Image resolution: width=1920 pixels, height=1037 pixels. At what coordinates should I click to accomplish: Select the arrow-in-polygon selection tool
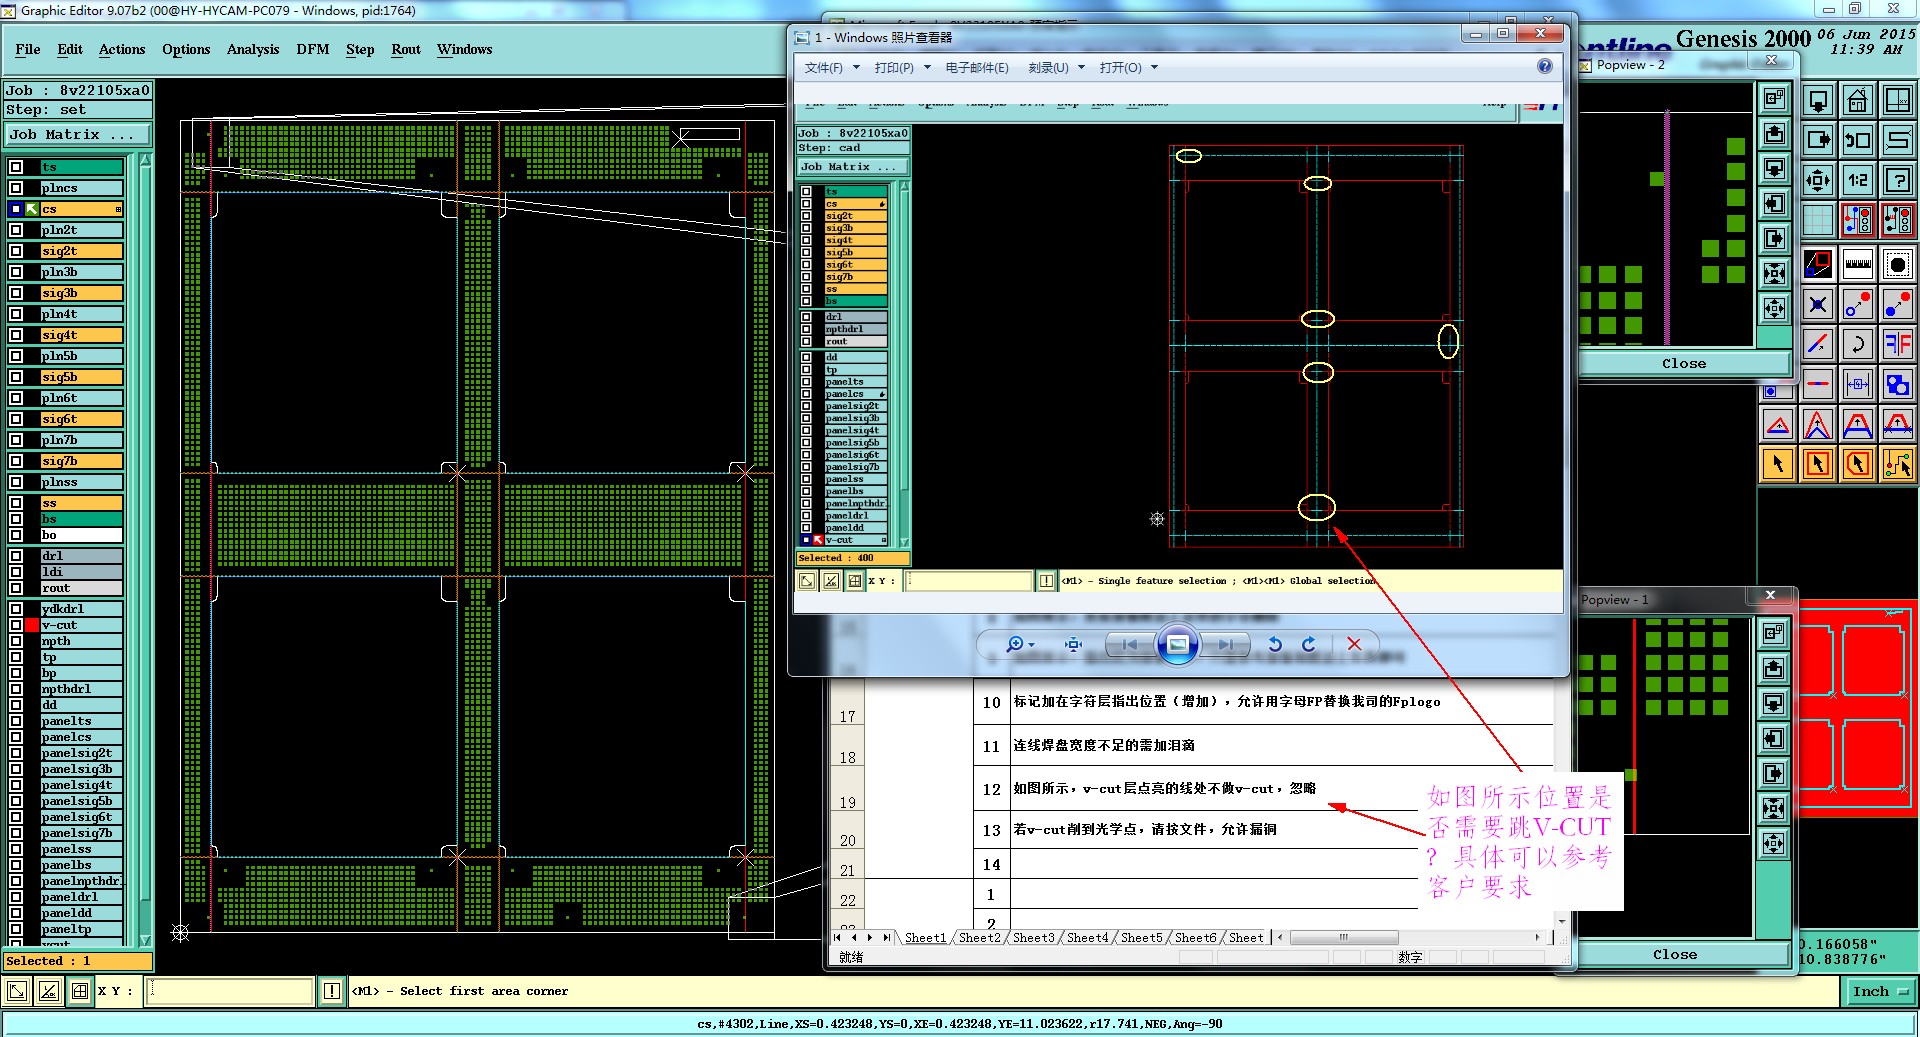point(1857,464)
